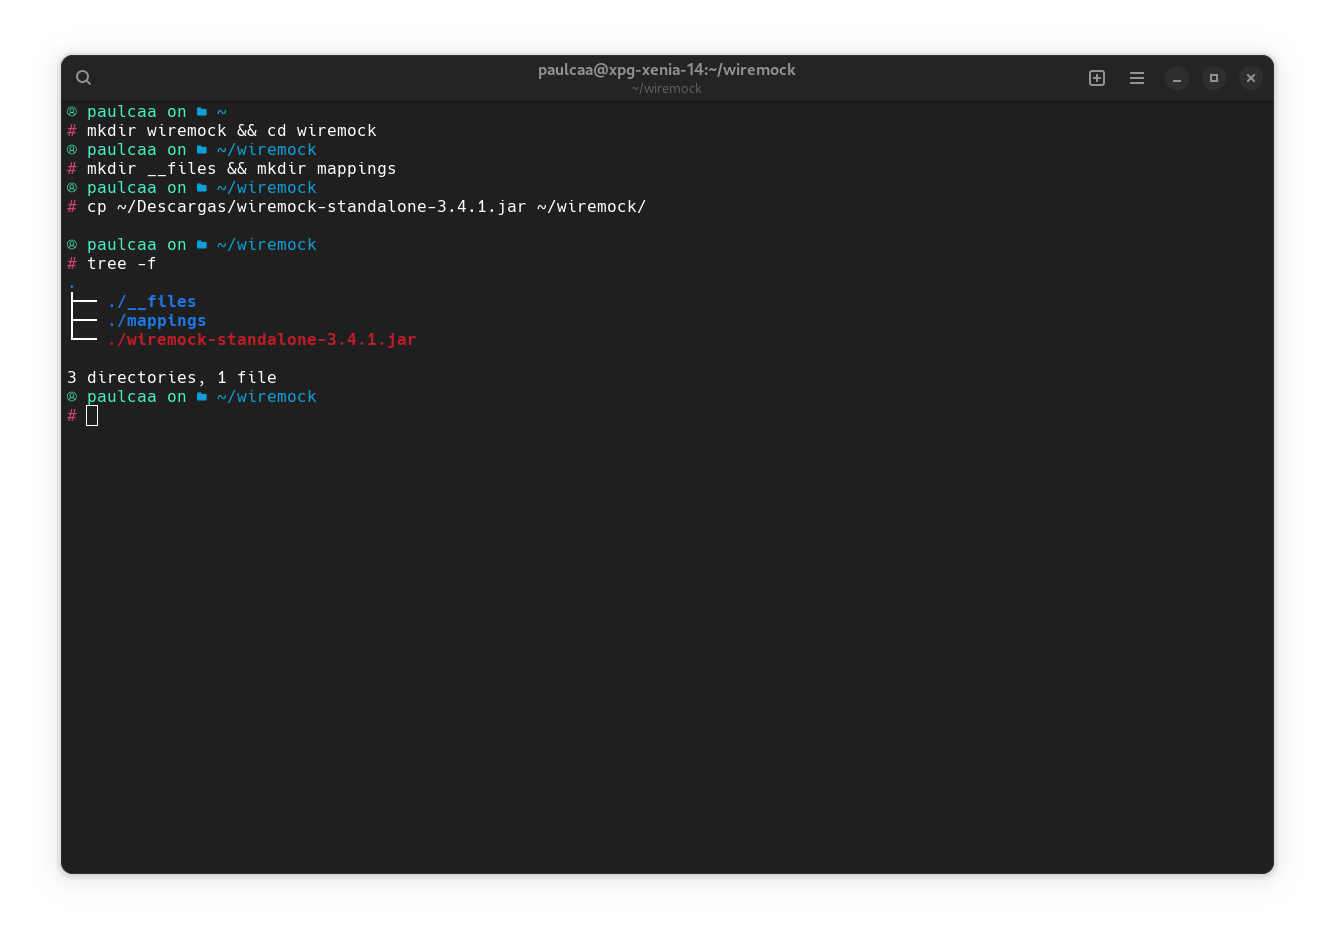The height and width of the screenshot is (941, 1335).
Task: Open the terminal search icon
Action: [x=84, y=78]
